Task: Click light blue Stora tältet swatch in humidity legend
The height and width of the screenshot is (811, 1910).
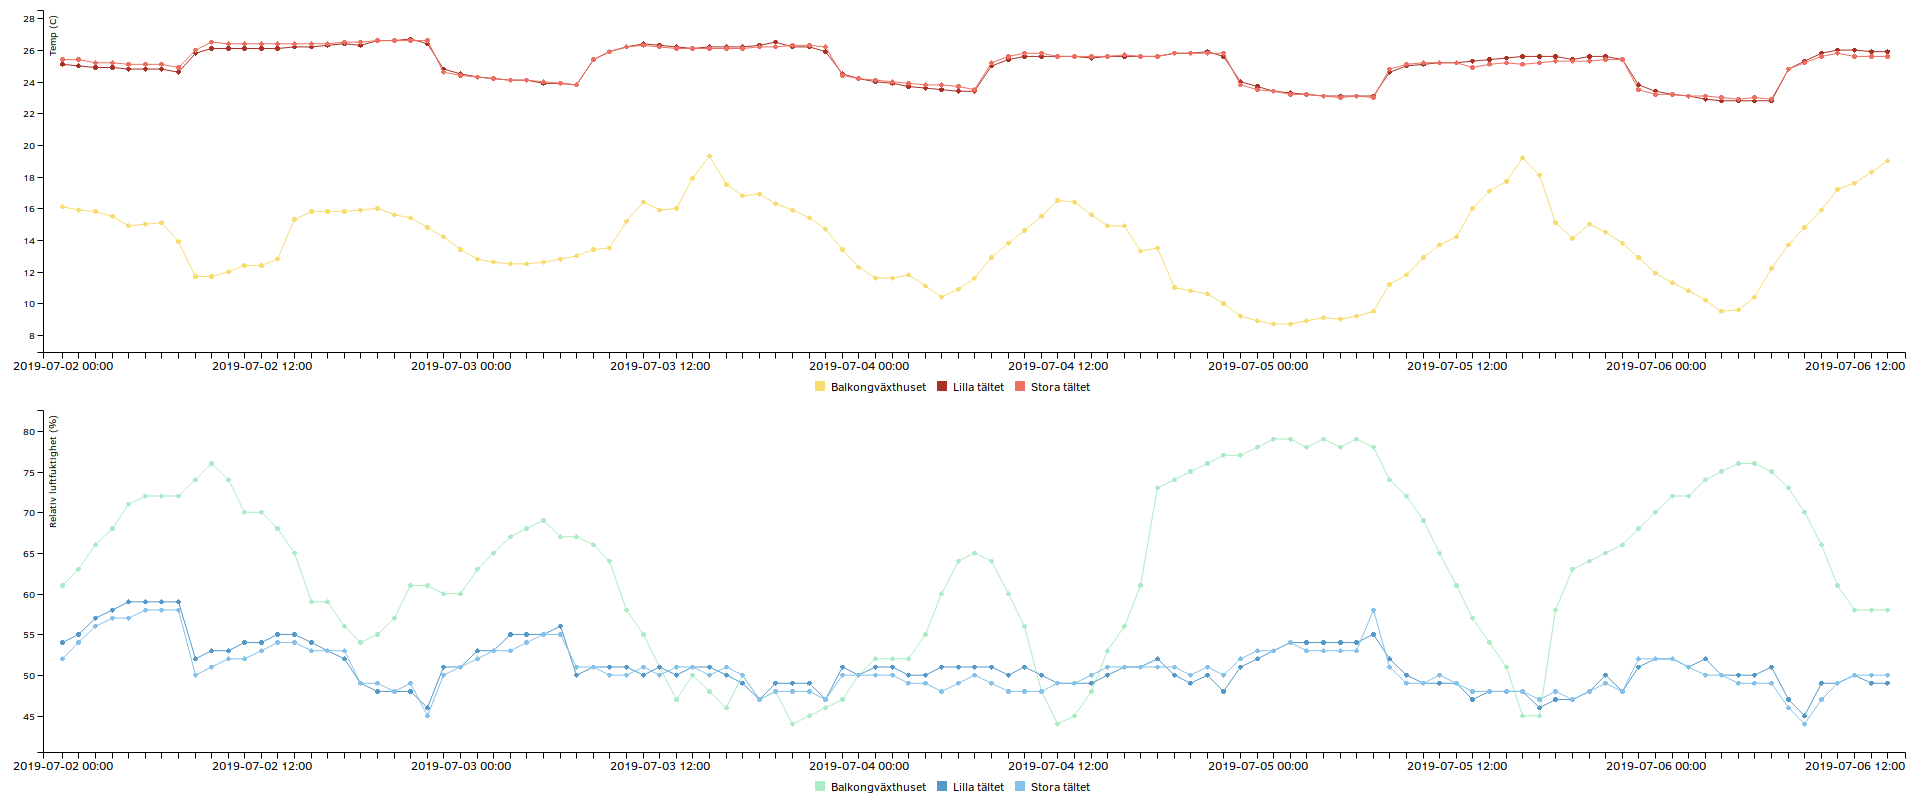Action: [x=1020, y=787]
